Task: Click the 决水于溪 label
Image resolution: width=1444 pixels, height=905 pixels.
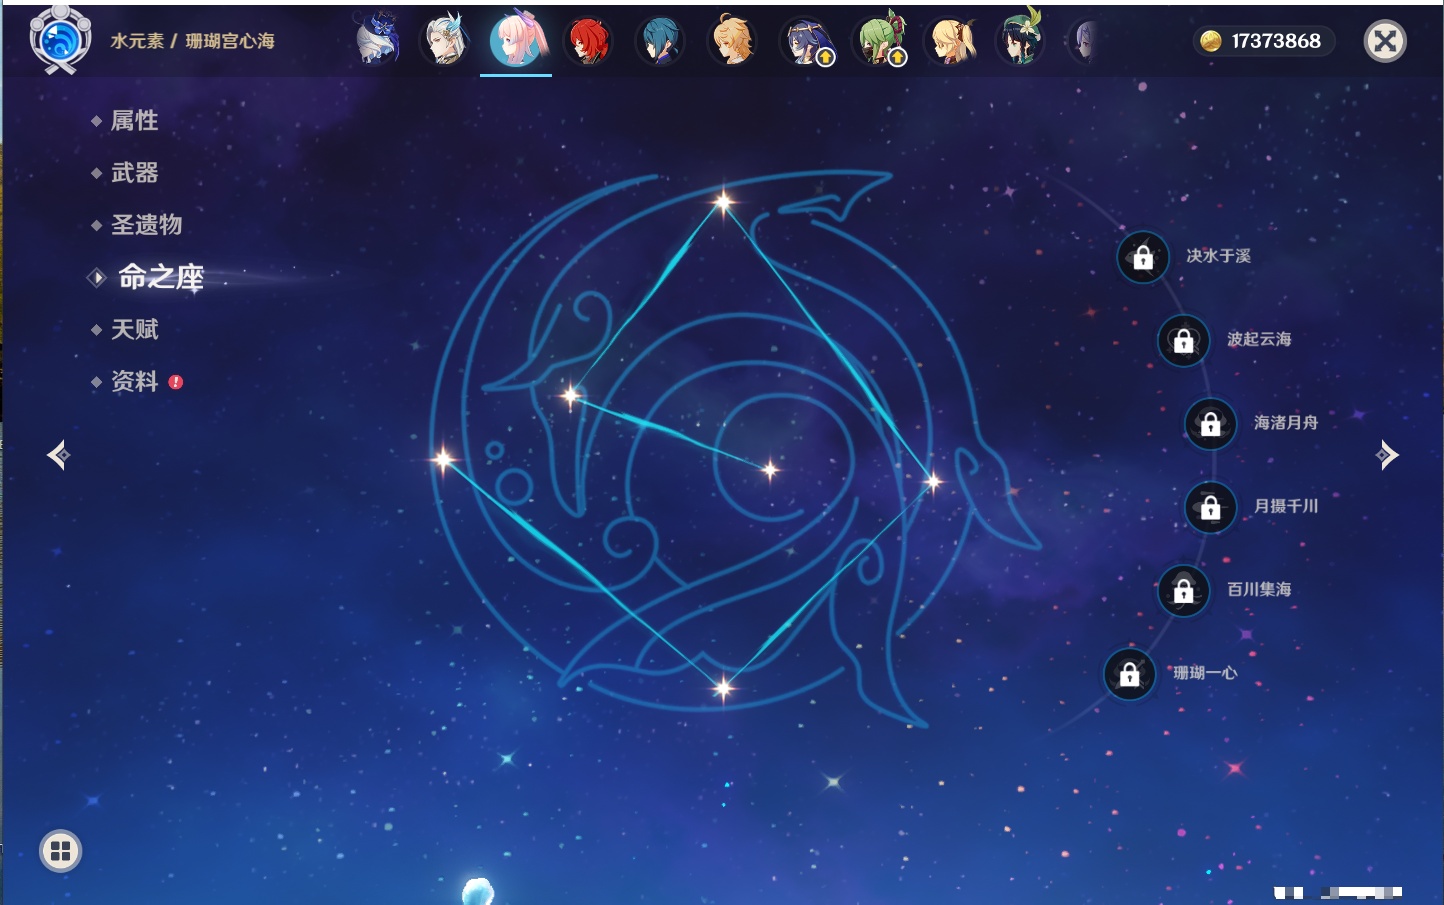Action: tap(1218, 256)
